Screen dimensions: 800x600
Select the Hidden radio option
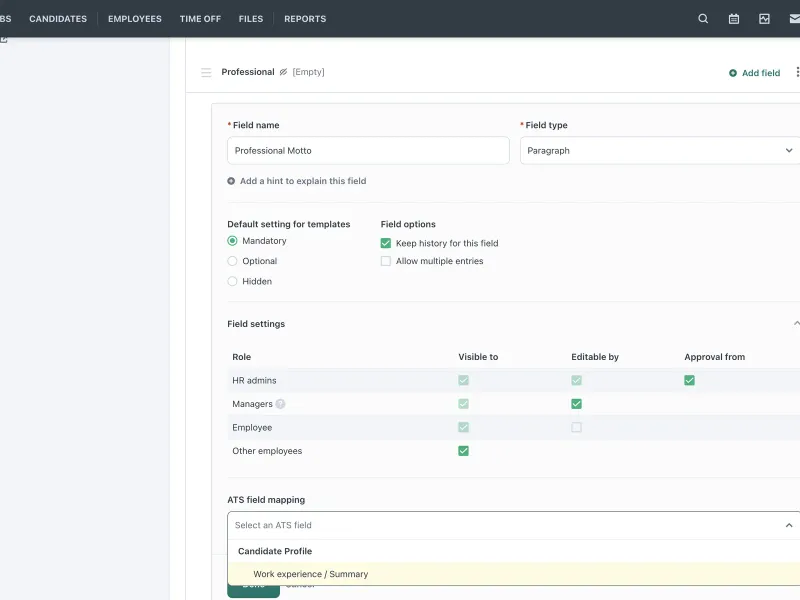(232, 281)
